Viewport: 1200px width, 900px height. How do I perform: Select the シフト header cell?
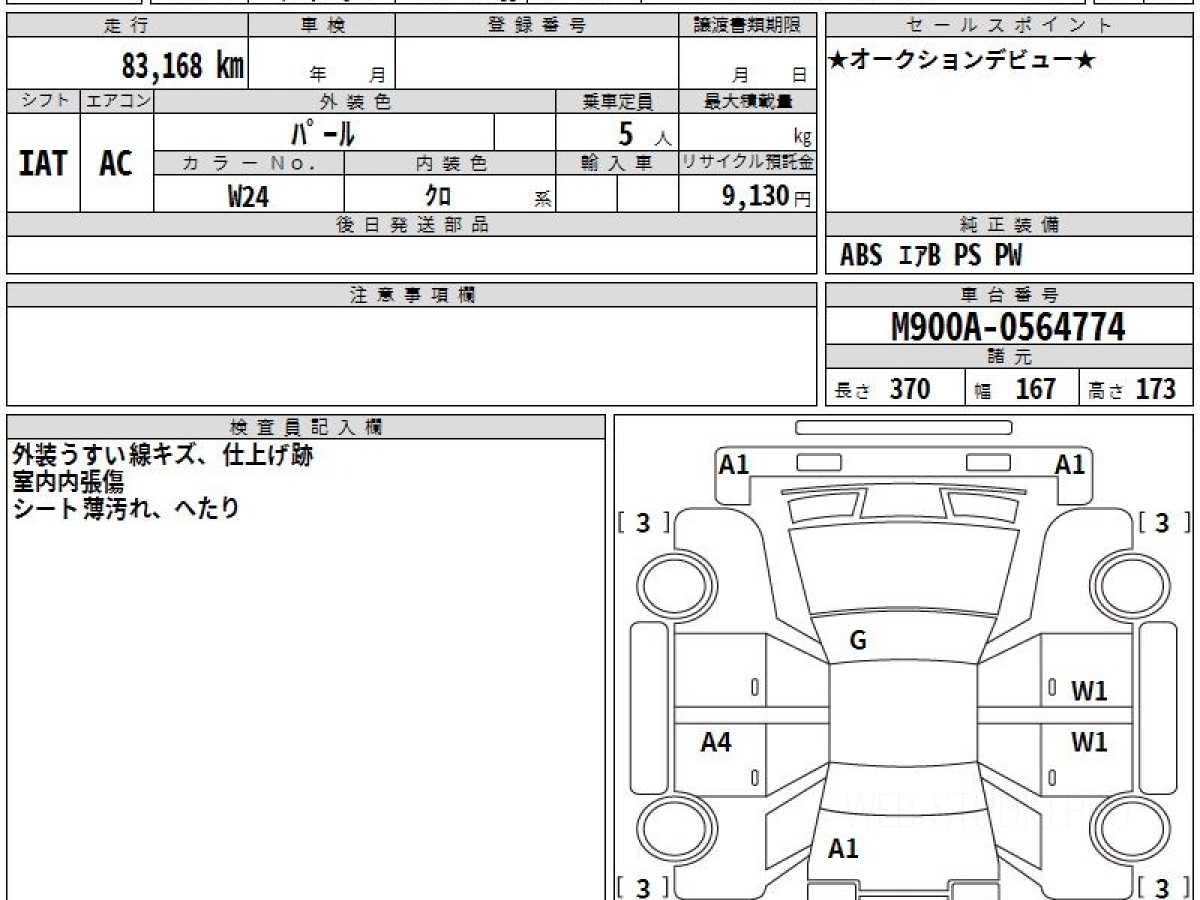pyautogui.click(x=44, y=101)
